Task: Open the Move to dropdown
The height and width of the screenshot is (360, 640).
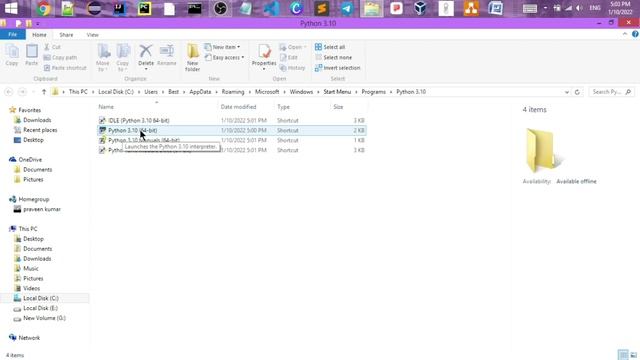Action: (x=103, y=58)
